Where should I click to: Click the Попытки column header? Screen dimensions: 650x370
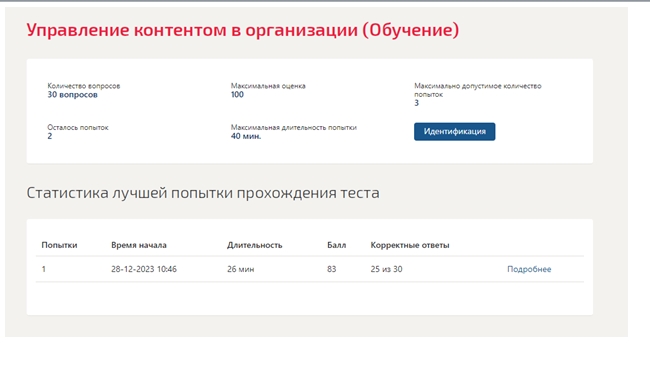(59, 245)
